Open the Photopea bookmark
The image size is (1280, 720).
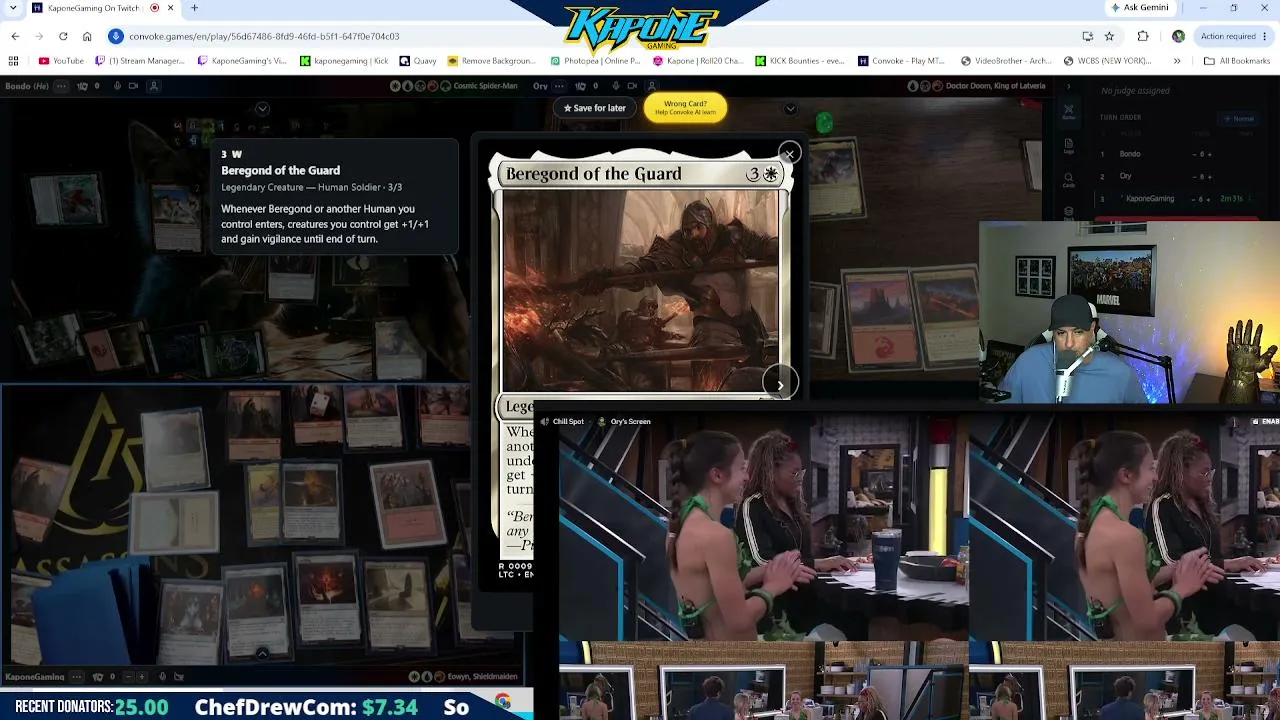point(595,61)
